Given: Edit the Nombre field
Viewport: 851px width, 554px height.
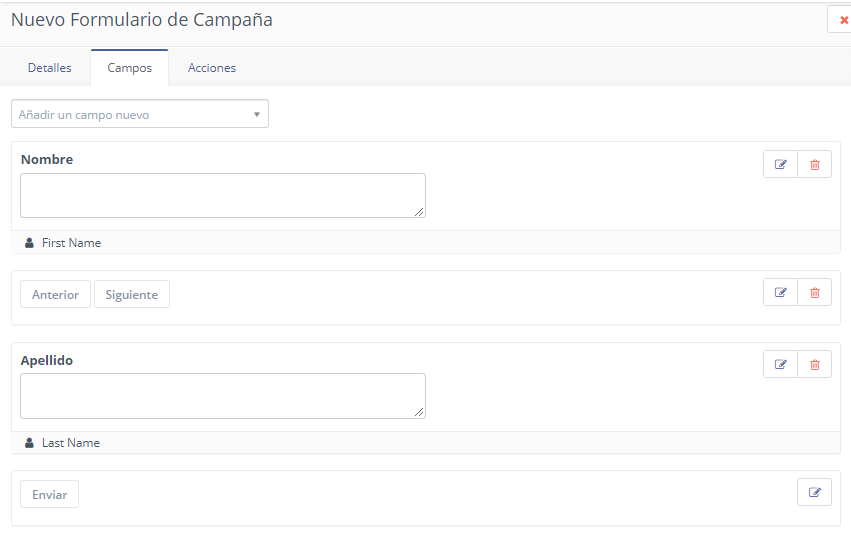Looking at the screenshot, I should pos(780,164).
